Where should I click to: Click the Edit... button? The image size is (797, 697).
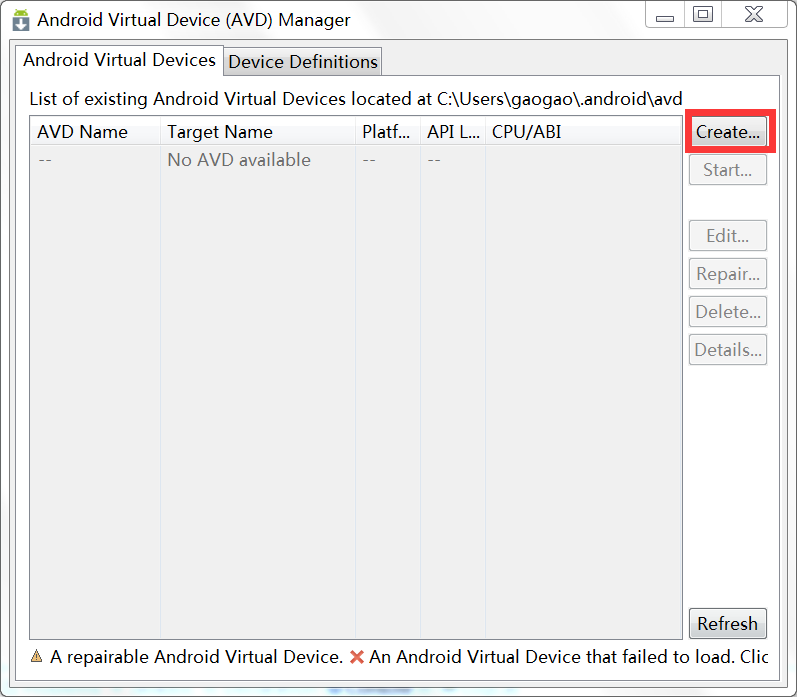tap(727, 236)
